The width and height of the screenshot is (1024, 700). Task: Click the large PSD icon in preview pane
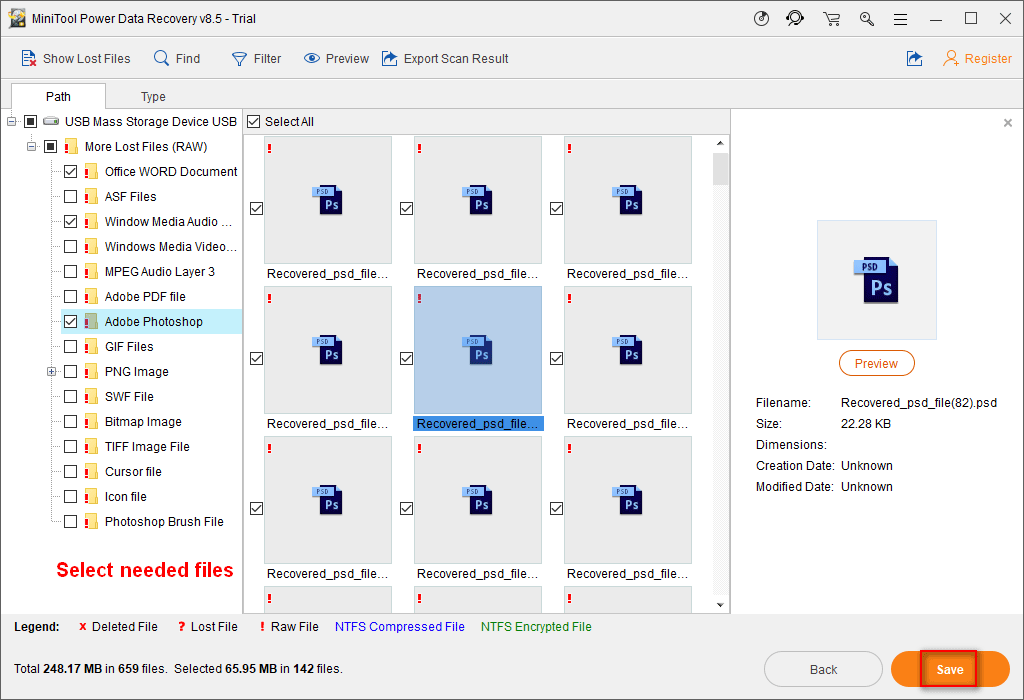[x=876, y=280]
